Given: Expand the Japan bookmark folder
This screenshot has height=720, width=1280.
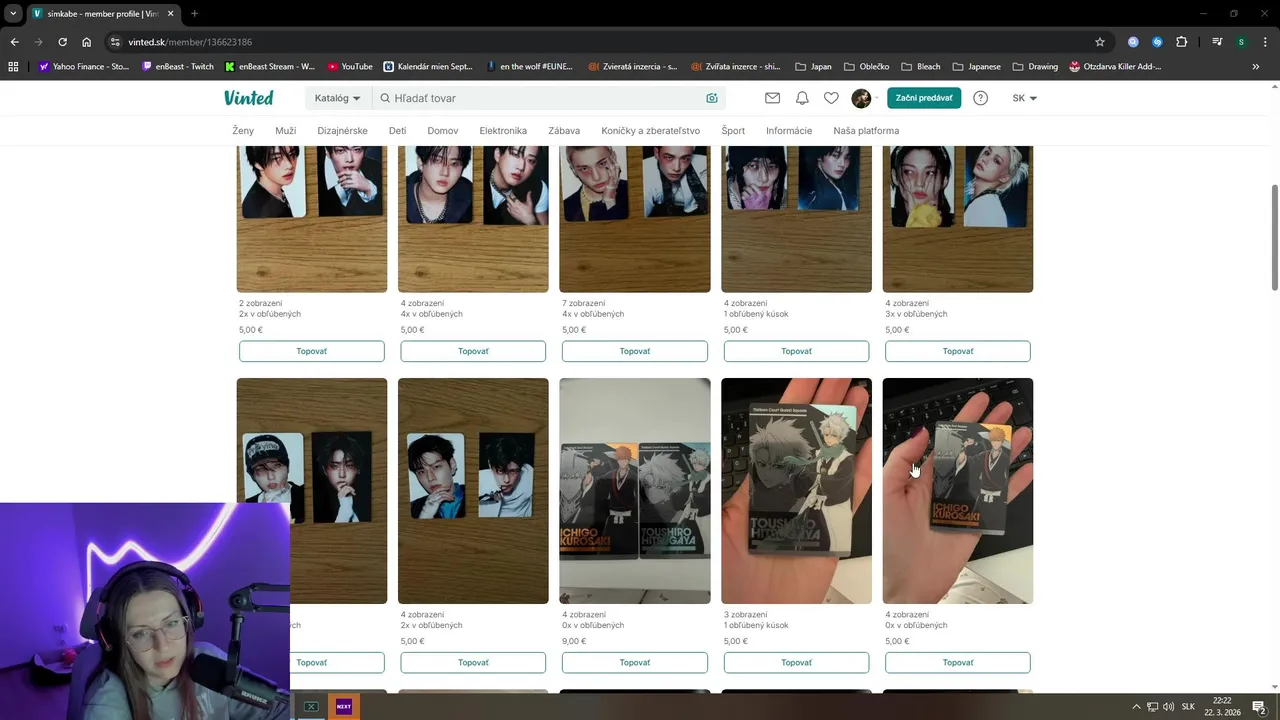Looking at the screenshot, I should 813,67.
